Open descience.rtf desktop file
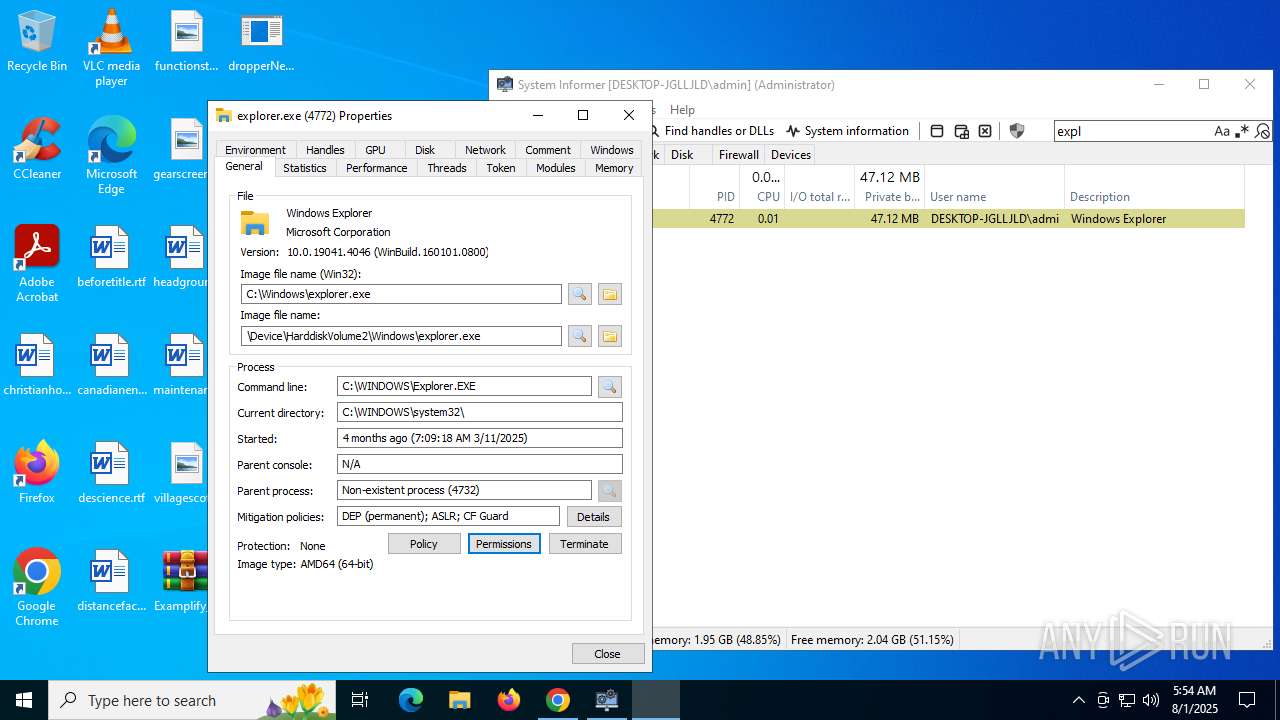This screenshot has height=720, width=1280. pyautogui.click(x=111, y=473)
